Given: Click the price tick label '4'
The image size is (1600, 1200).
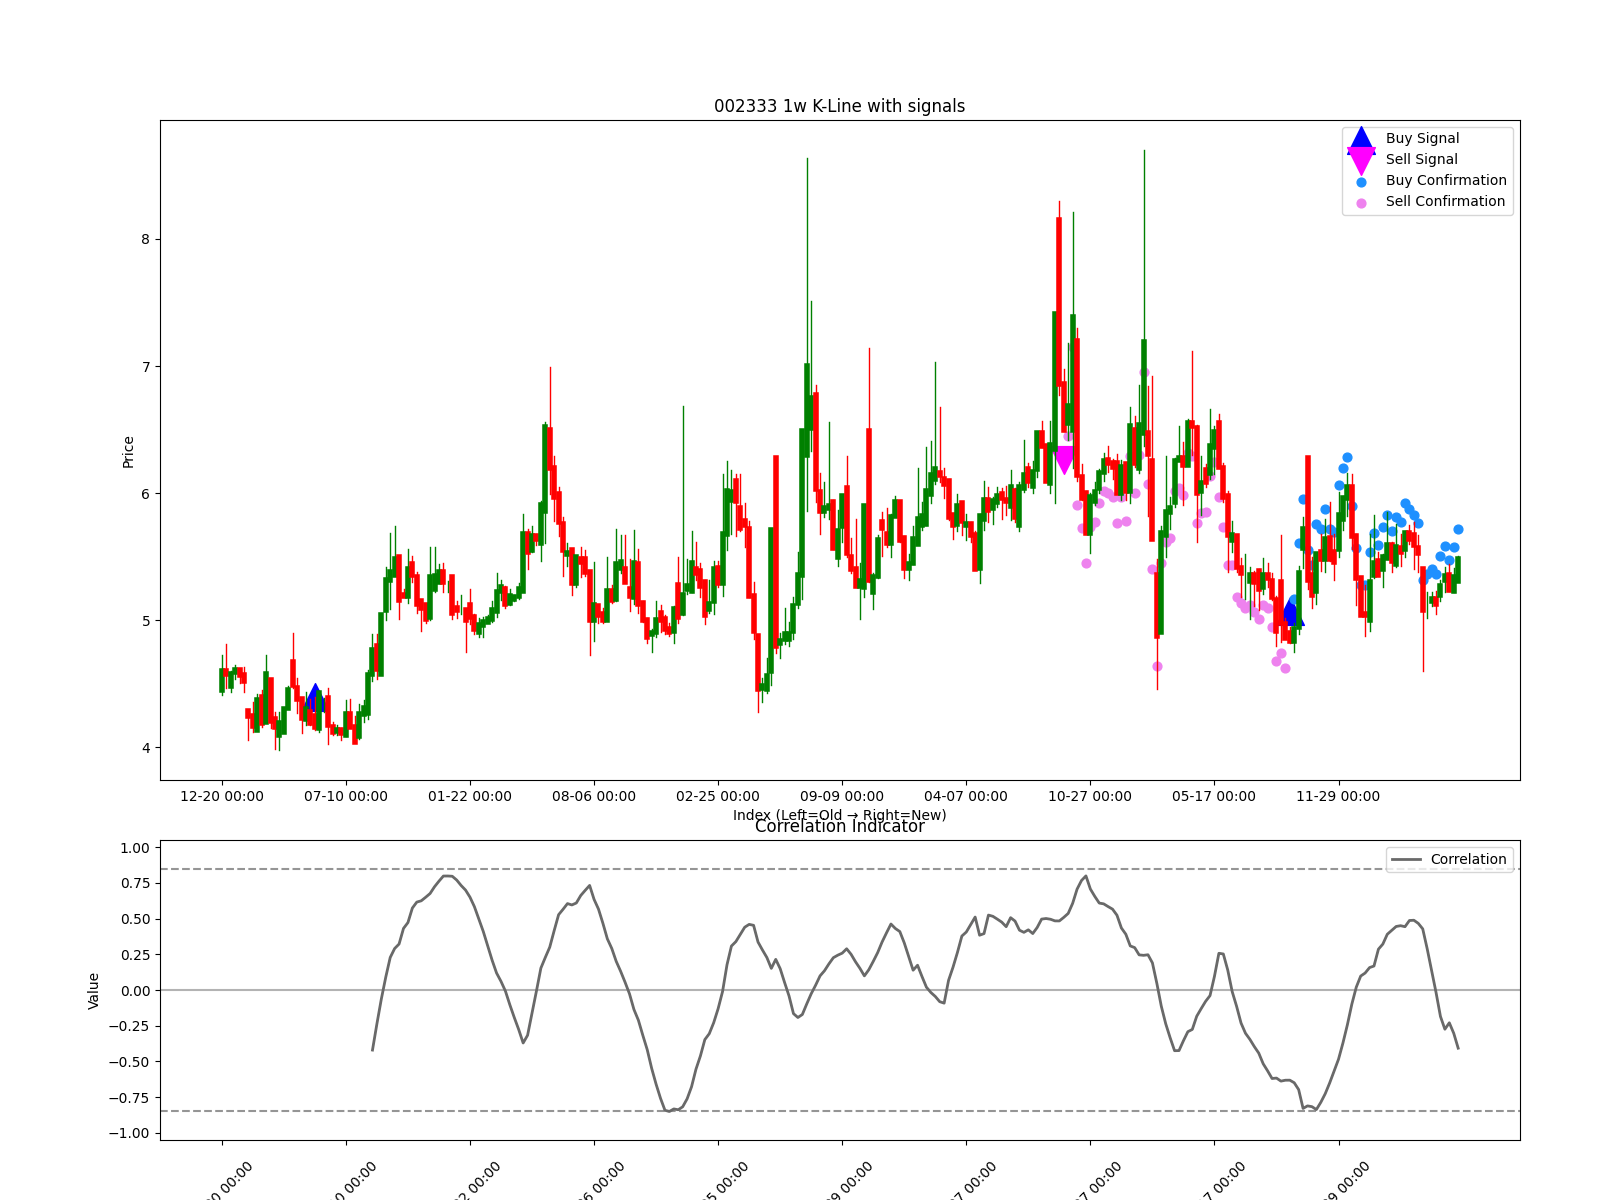Looking at the screenshot, I should [x=145, y=748].
